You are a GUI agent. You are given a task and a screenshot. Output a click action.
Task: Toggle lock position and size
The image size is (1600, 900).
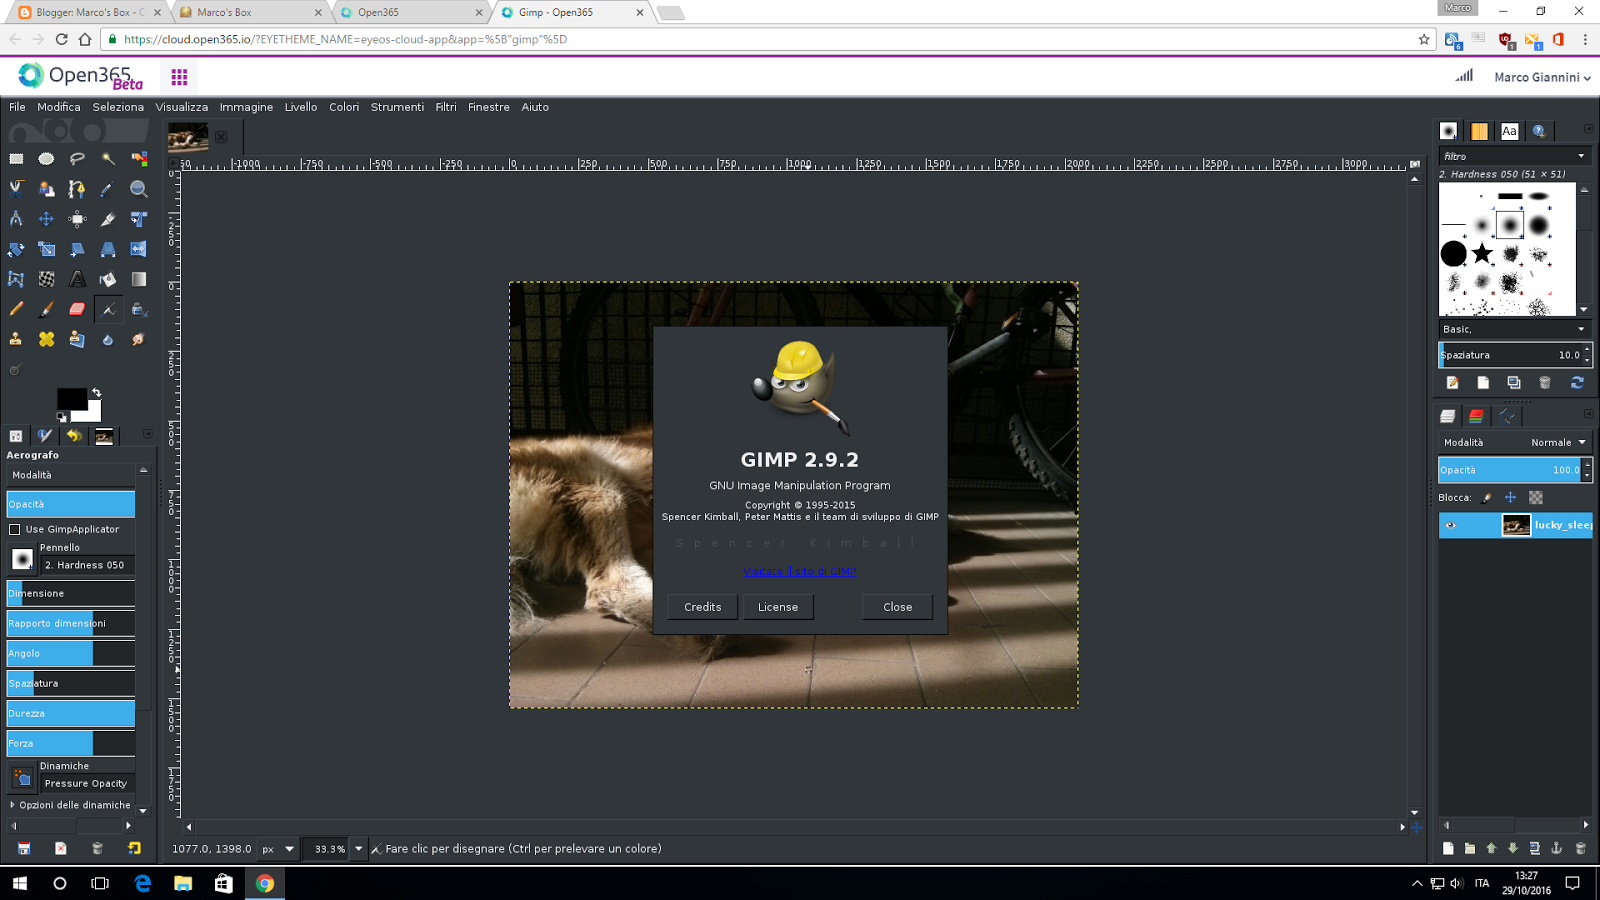tap(1511, 498)
